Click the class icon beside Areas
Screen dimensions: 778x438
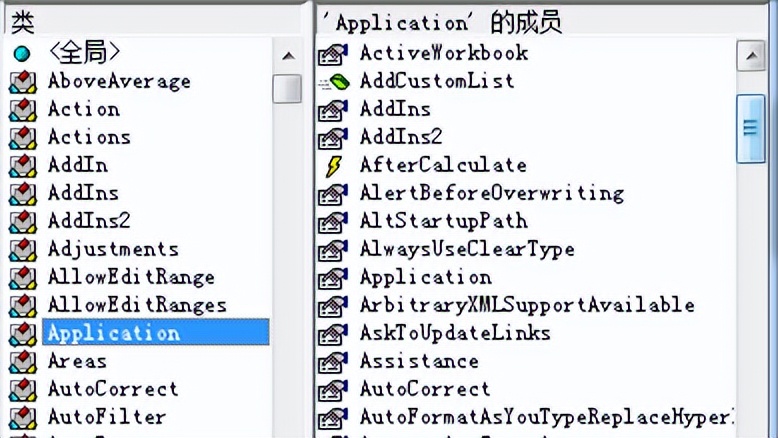23,362
